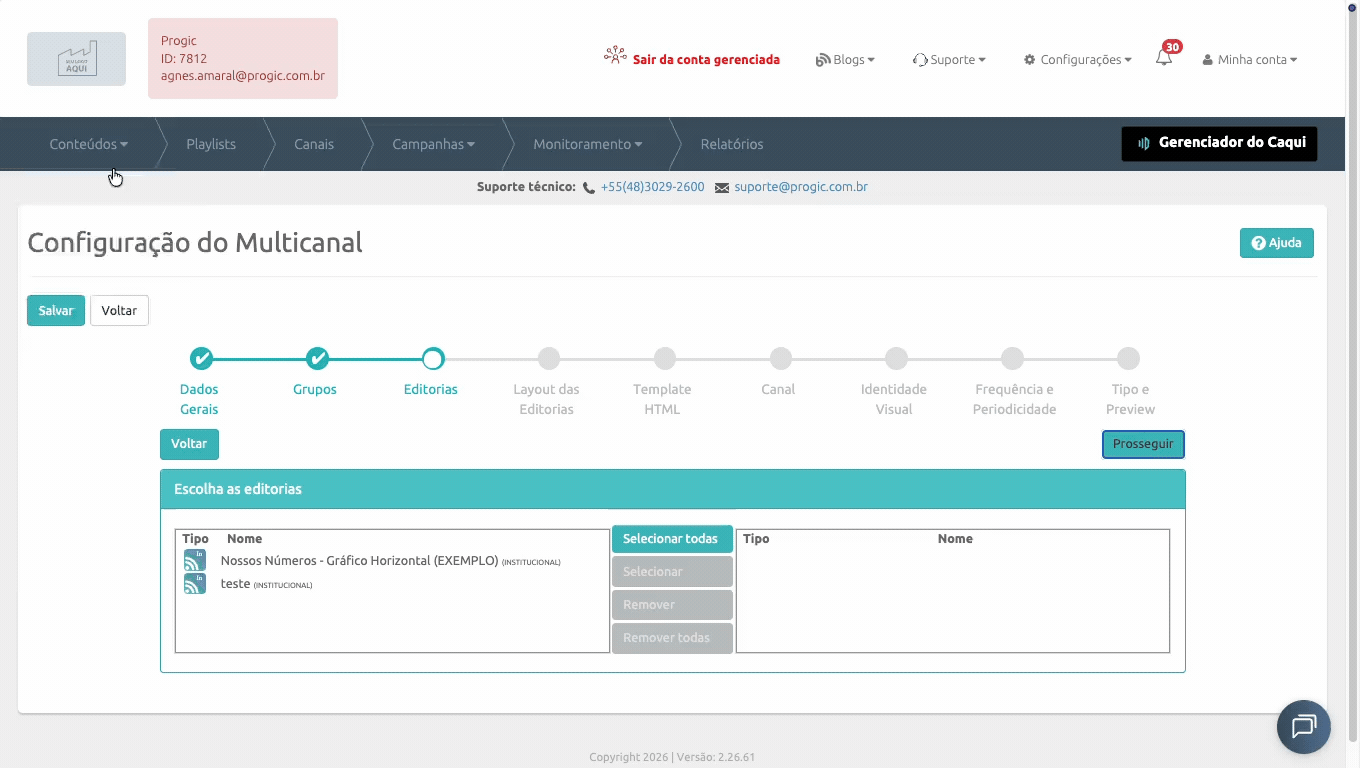1360x768 pixels.
Task: Expand the Campanhas menu
Action: 433,144
